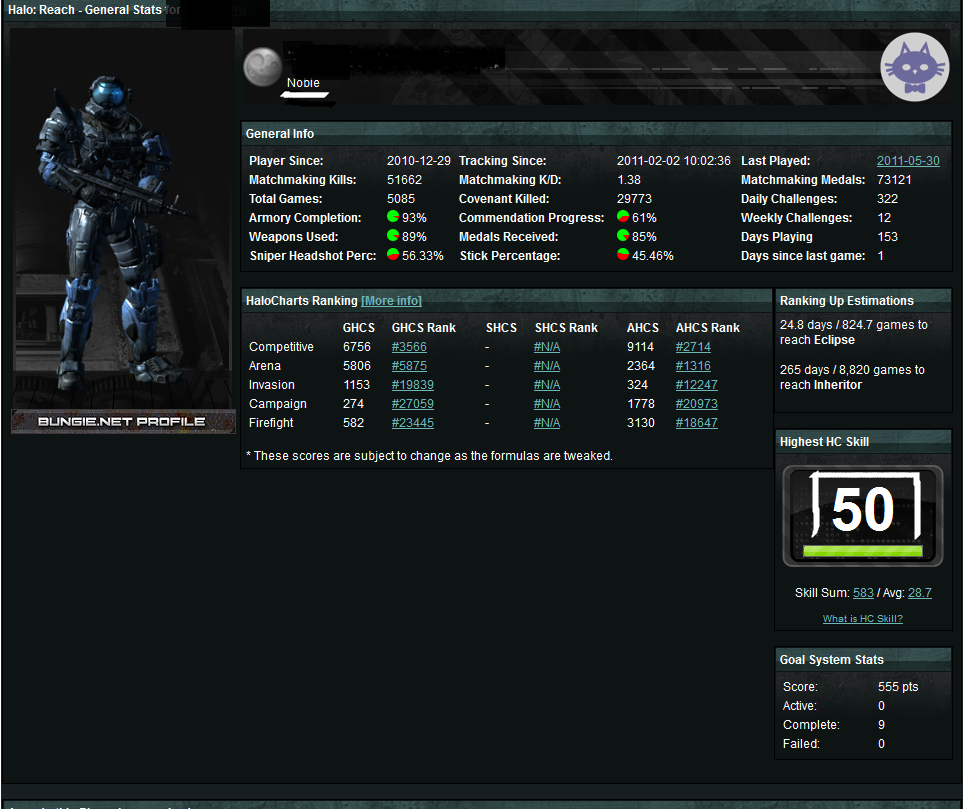The height and width of the screenshot is (809, 963).
Task: Click Invasion SHCS rank #N/A link
Action: [547, 385]
